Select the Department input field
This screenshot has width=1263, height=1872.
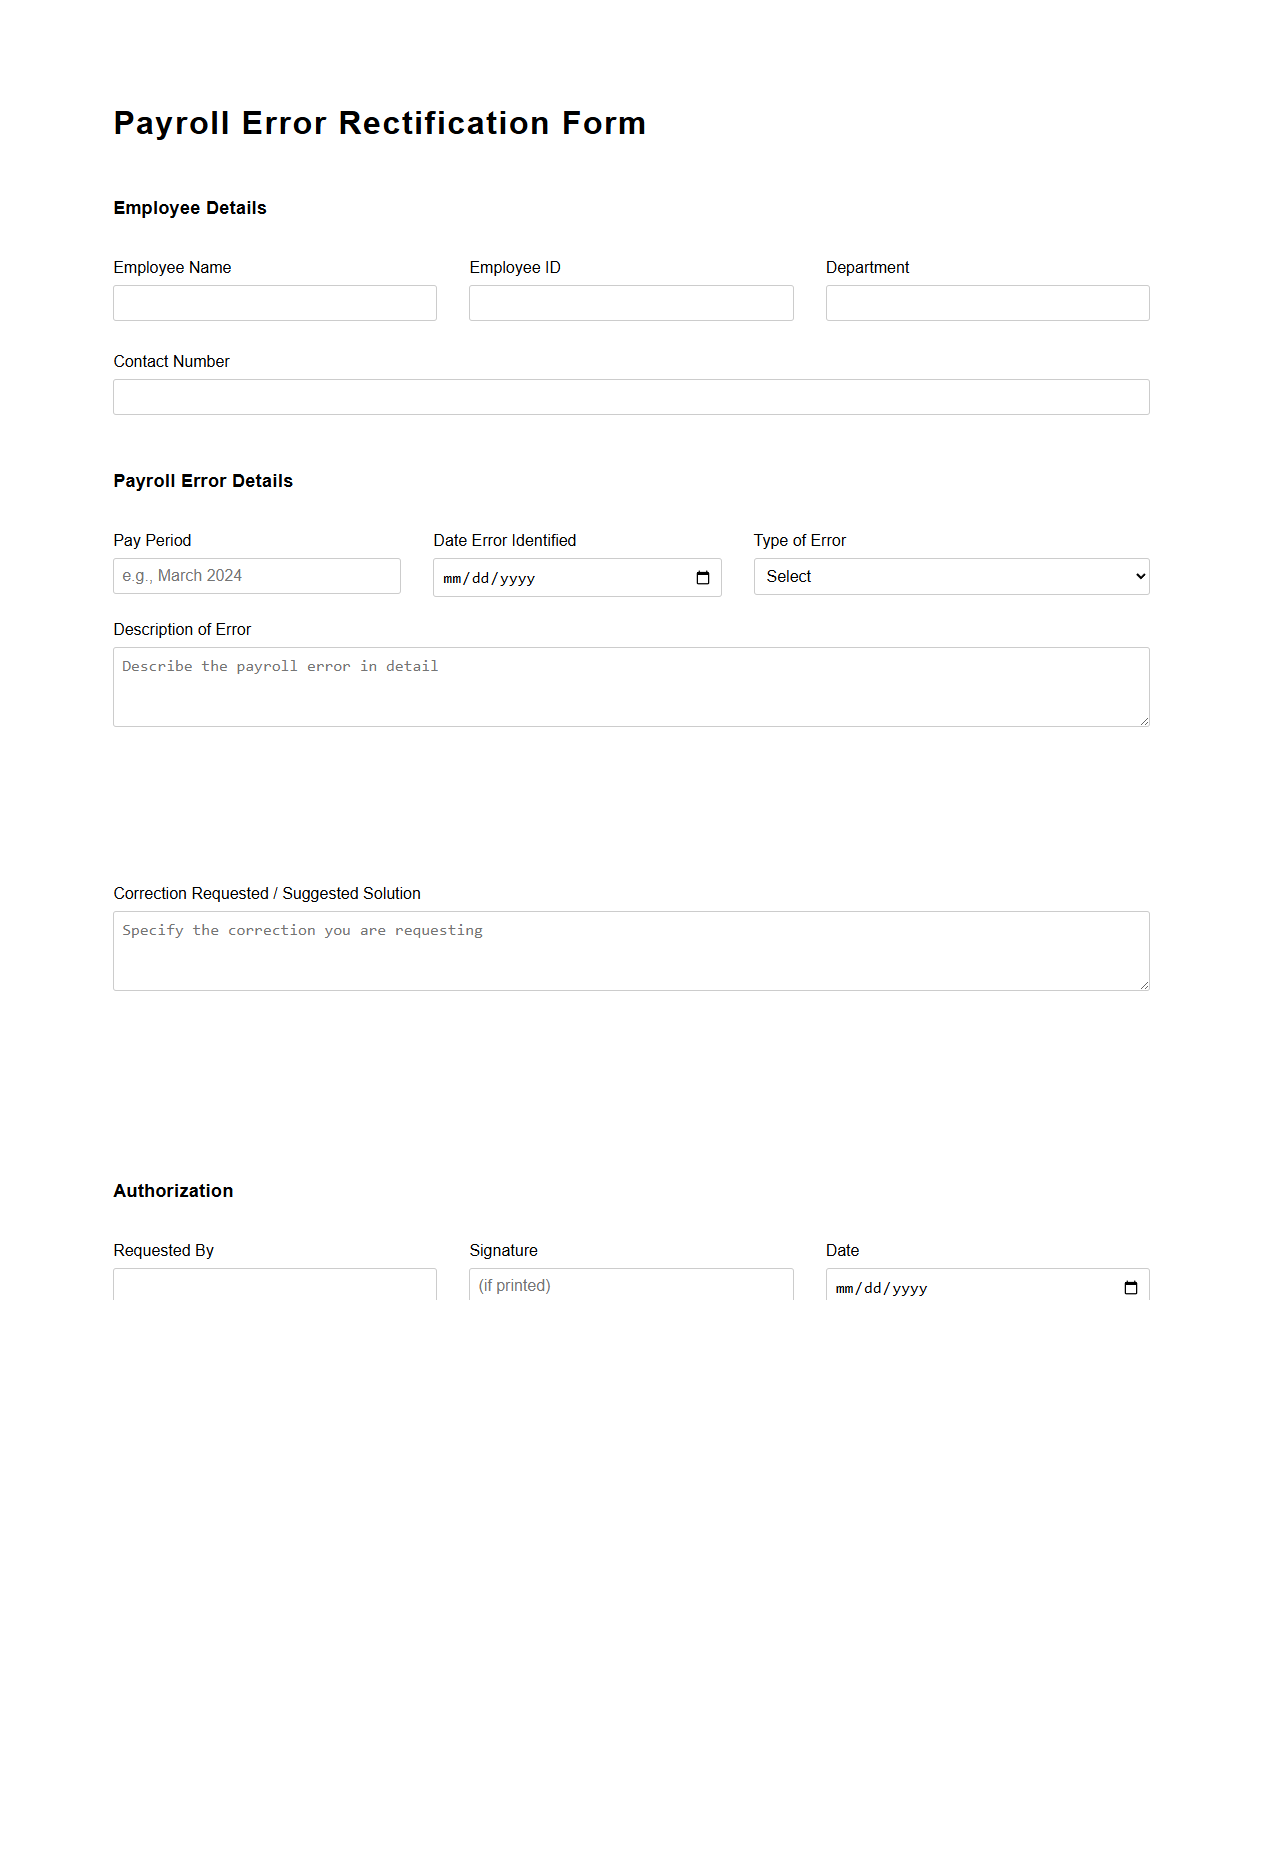pyautogui.click(x=987, y=303)
